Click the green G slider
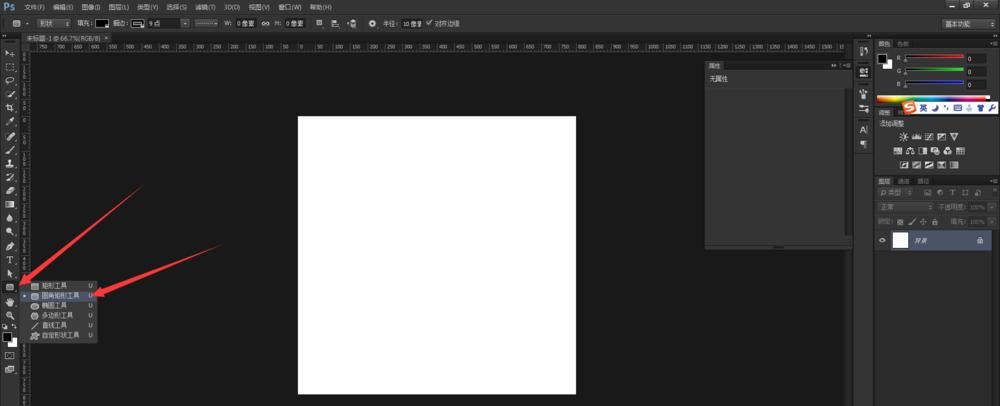The image size is (1000, 406). (x=934, y=70)
